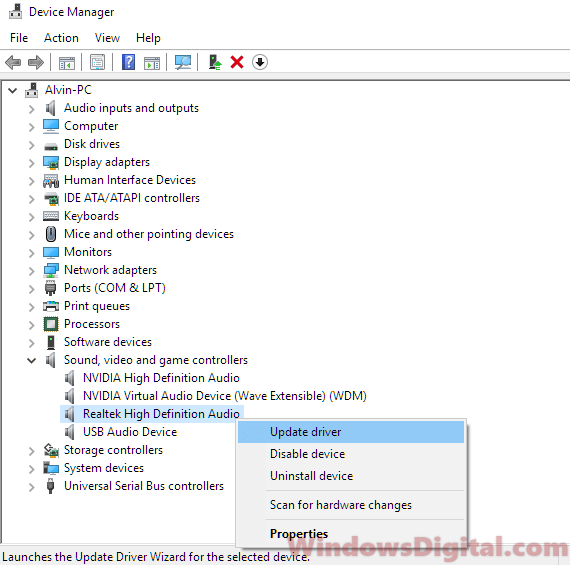
Task: Select the Human Interface Devices label
Action: pyautogui.click(x=130, y=180)
